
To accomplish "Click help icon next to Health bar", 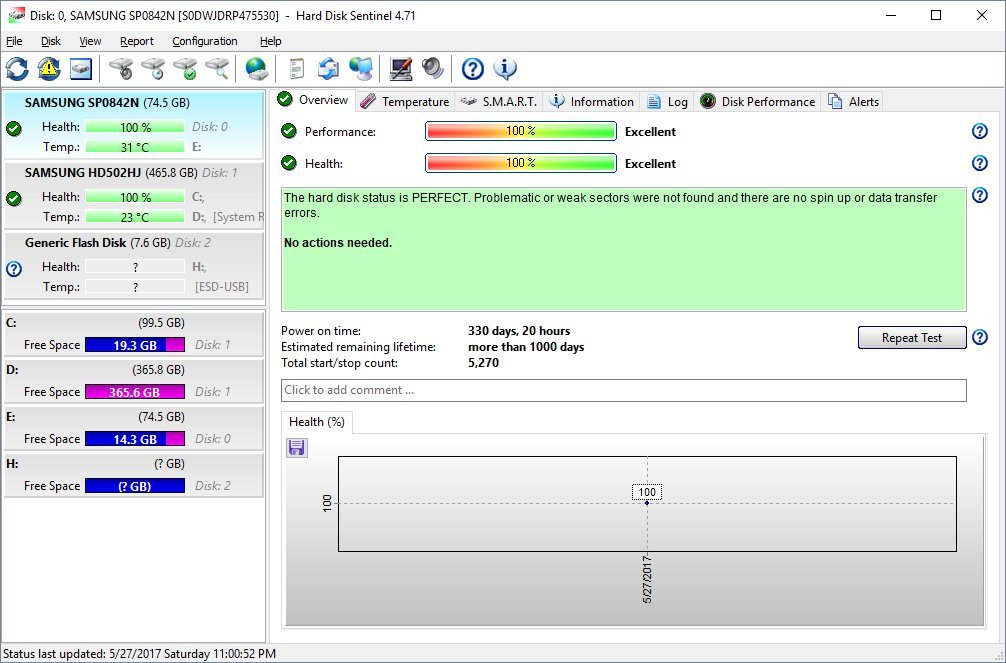I will pyautogui.click(x=980, y=163).
